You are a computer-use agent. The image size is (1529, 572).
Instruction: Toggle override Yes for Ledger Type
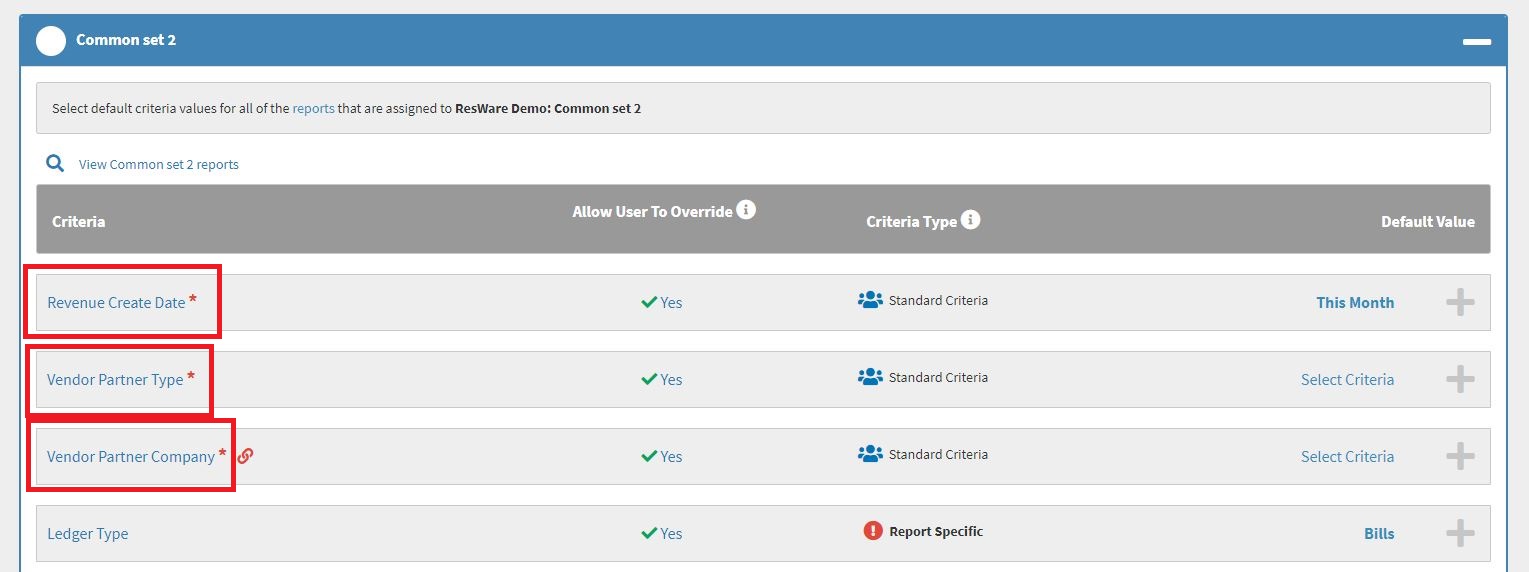pos(661,534)
